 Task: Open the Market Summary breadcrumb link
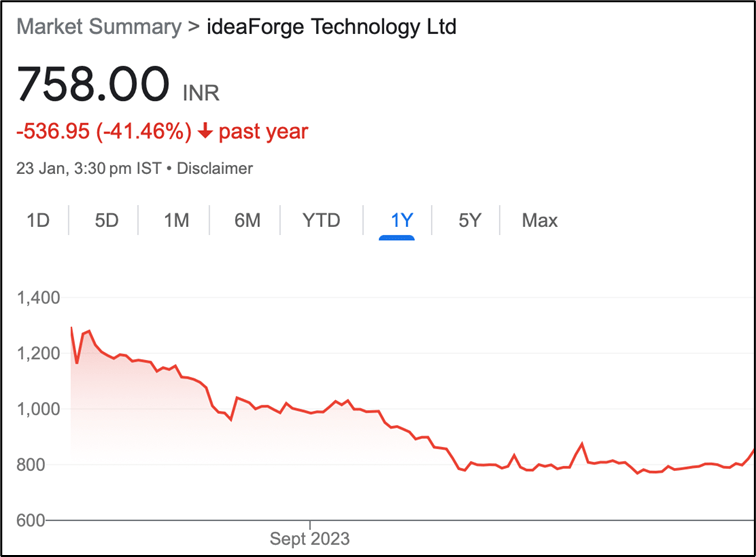click(x=98, y=27)
